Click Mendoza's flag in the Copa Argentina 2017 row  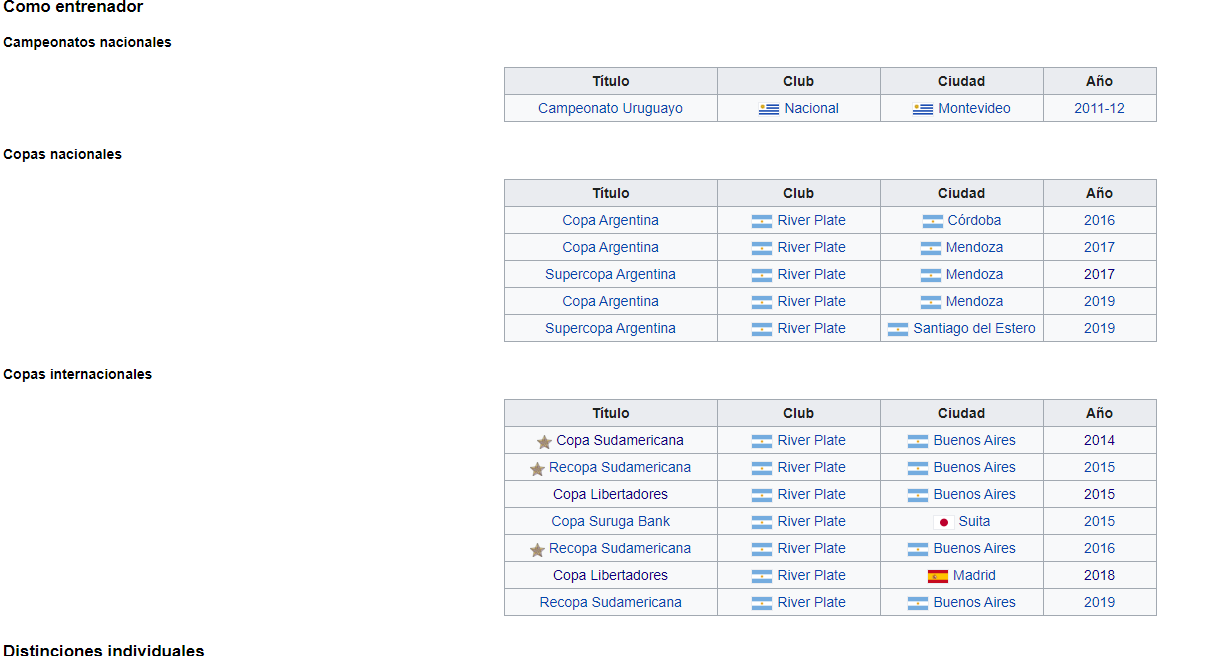click(931, 248)
